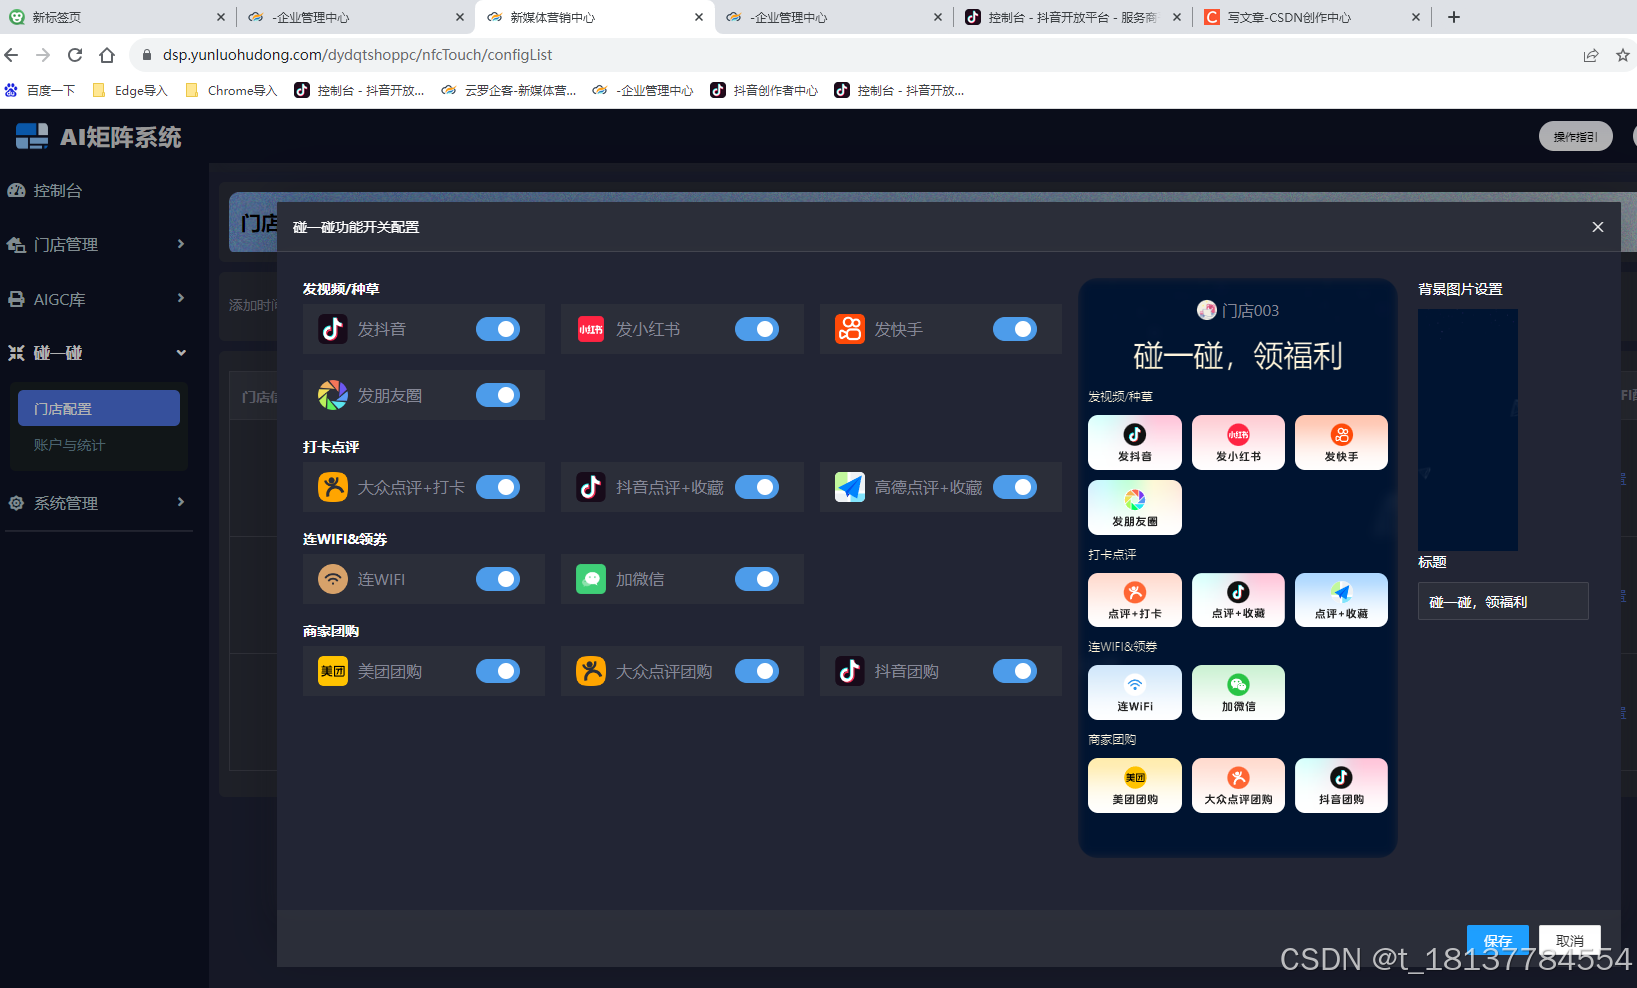Open the 操作指引 button at top right
Viewport: 1637px width, 988px height.
pyautogui.click(x=1575, y=136)
